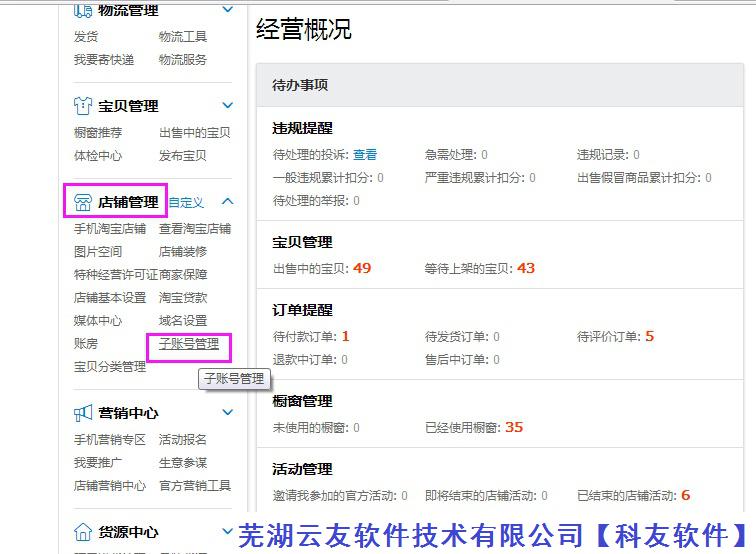
Task: Open 淘宝贷款 link
Action: click(x=183, y=298)
